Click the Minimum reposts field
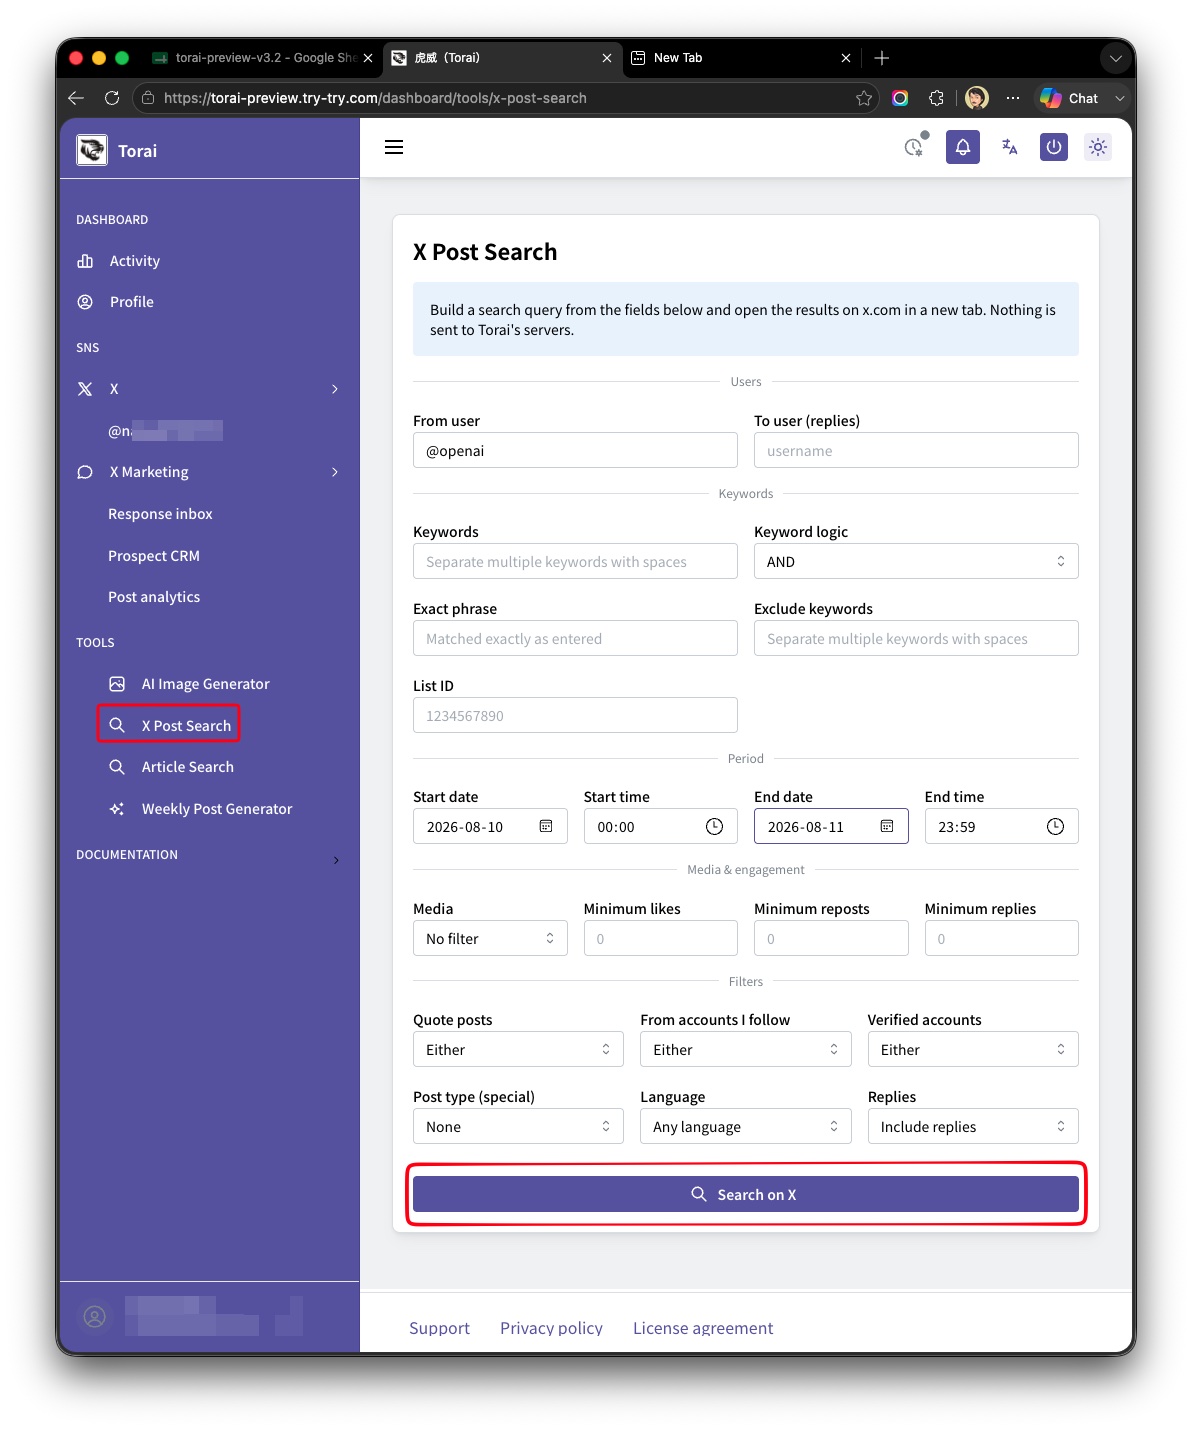The width and height of the screenshot is (1192, 1430). (x=831, y=938)
